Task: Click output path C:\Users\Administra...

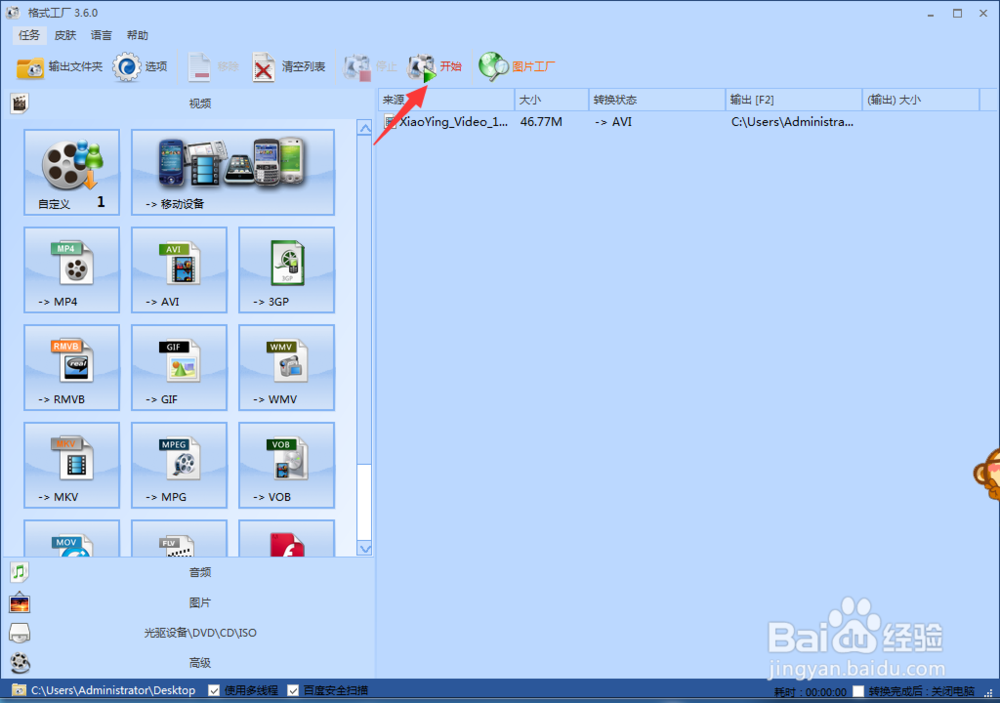Action: click(x=792, y=122)
